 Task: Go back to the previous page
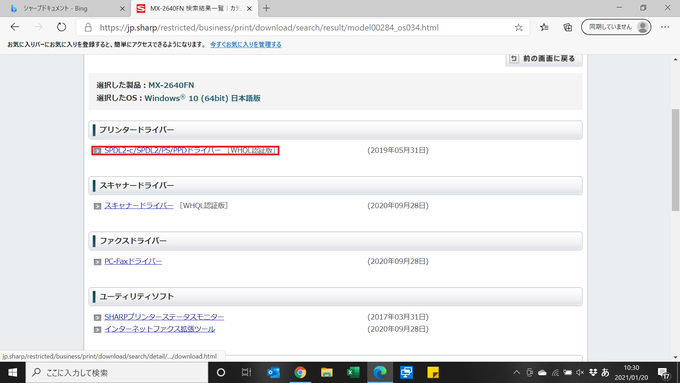[x=15, y=27]
